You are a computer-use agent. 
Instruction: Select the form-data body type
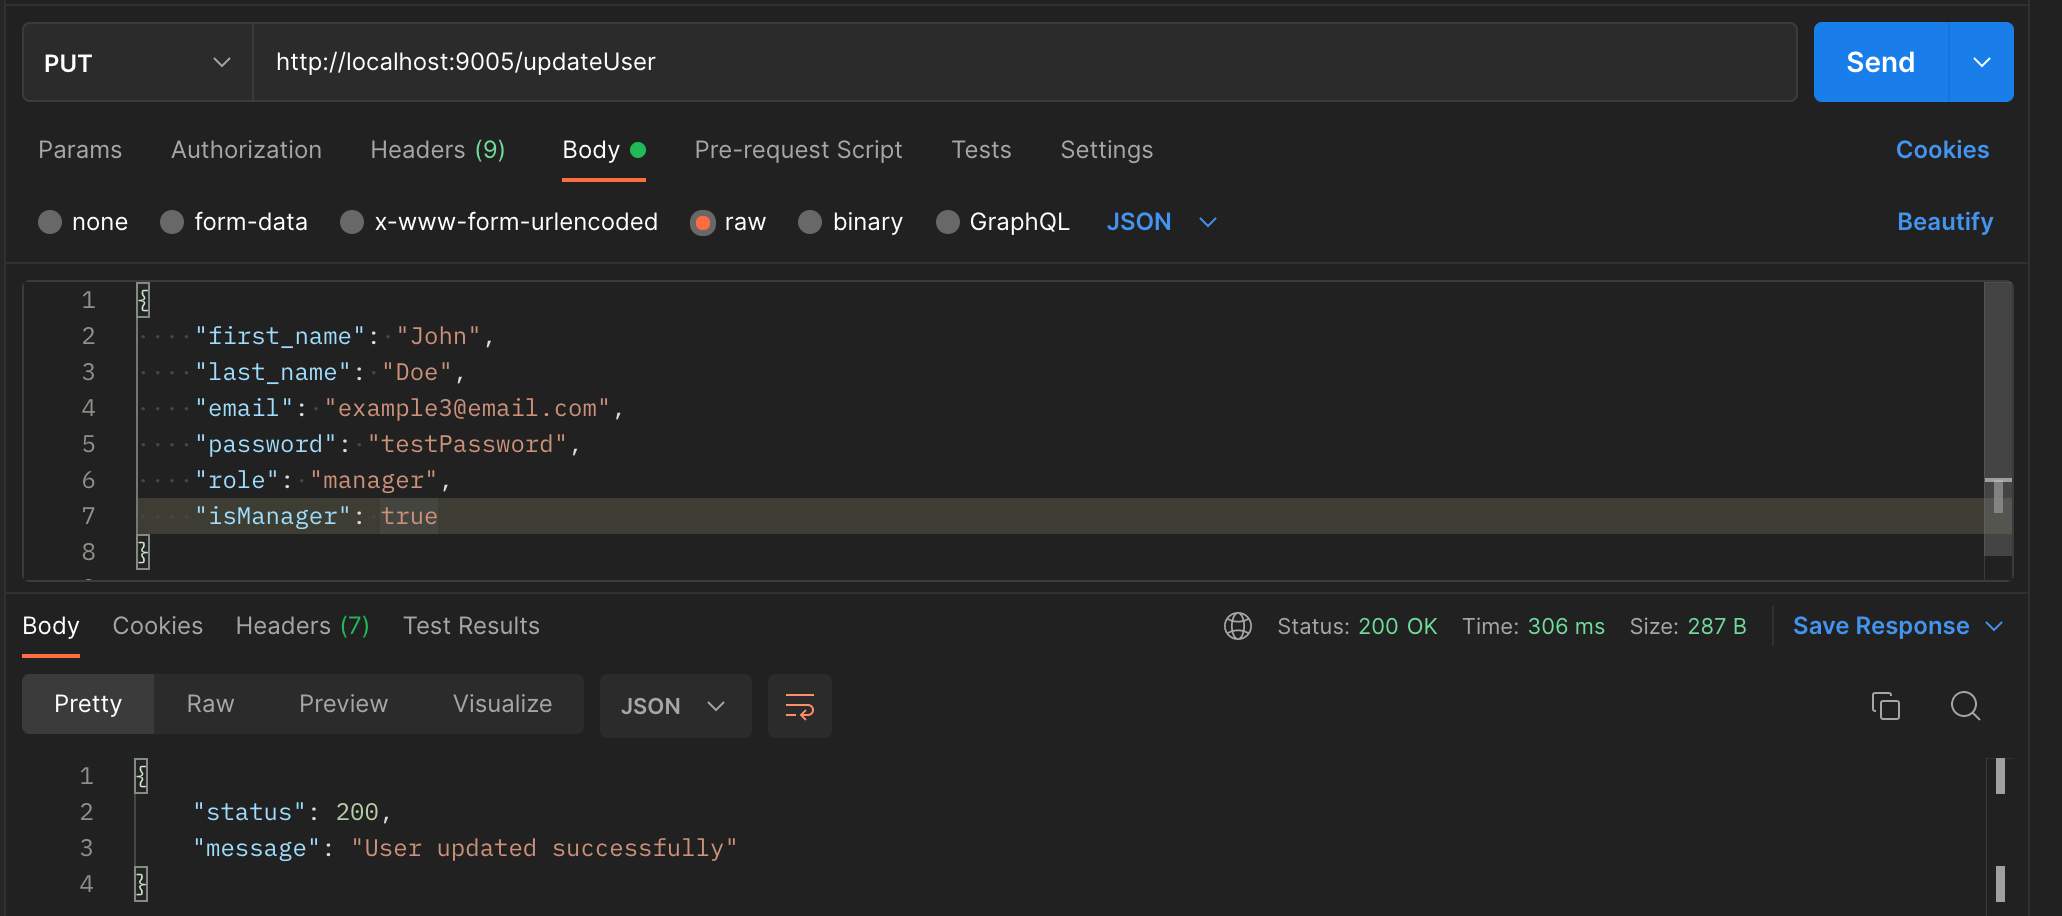pos(234,222)
